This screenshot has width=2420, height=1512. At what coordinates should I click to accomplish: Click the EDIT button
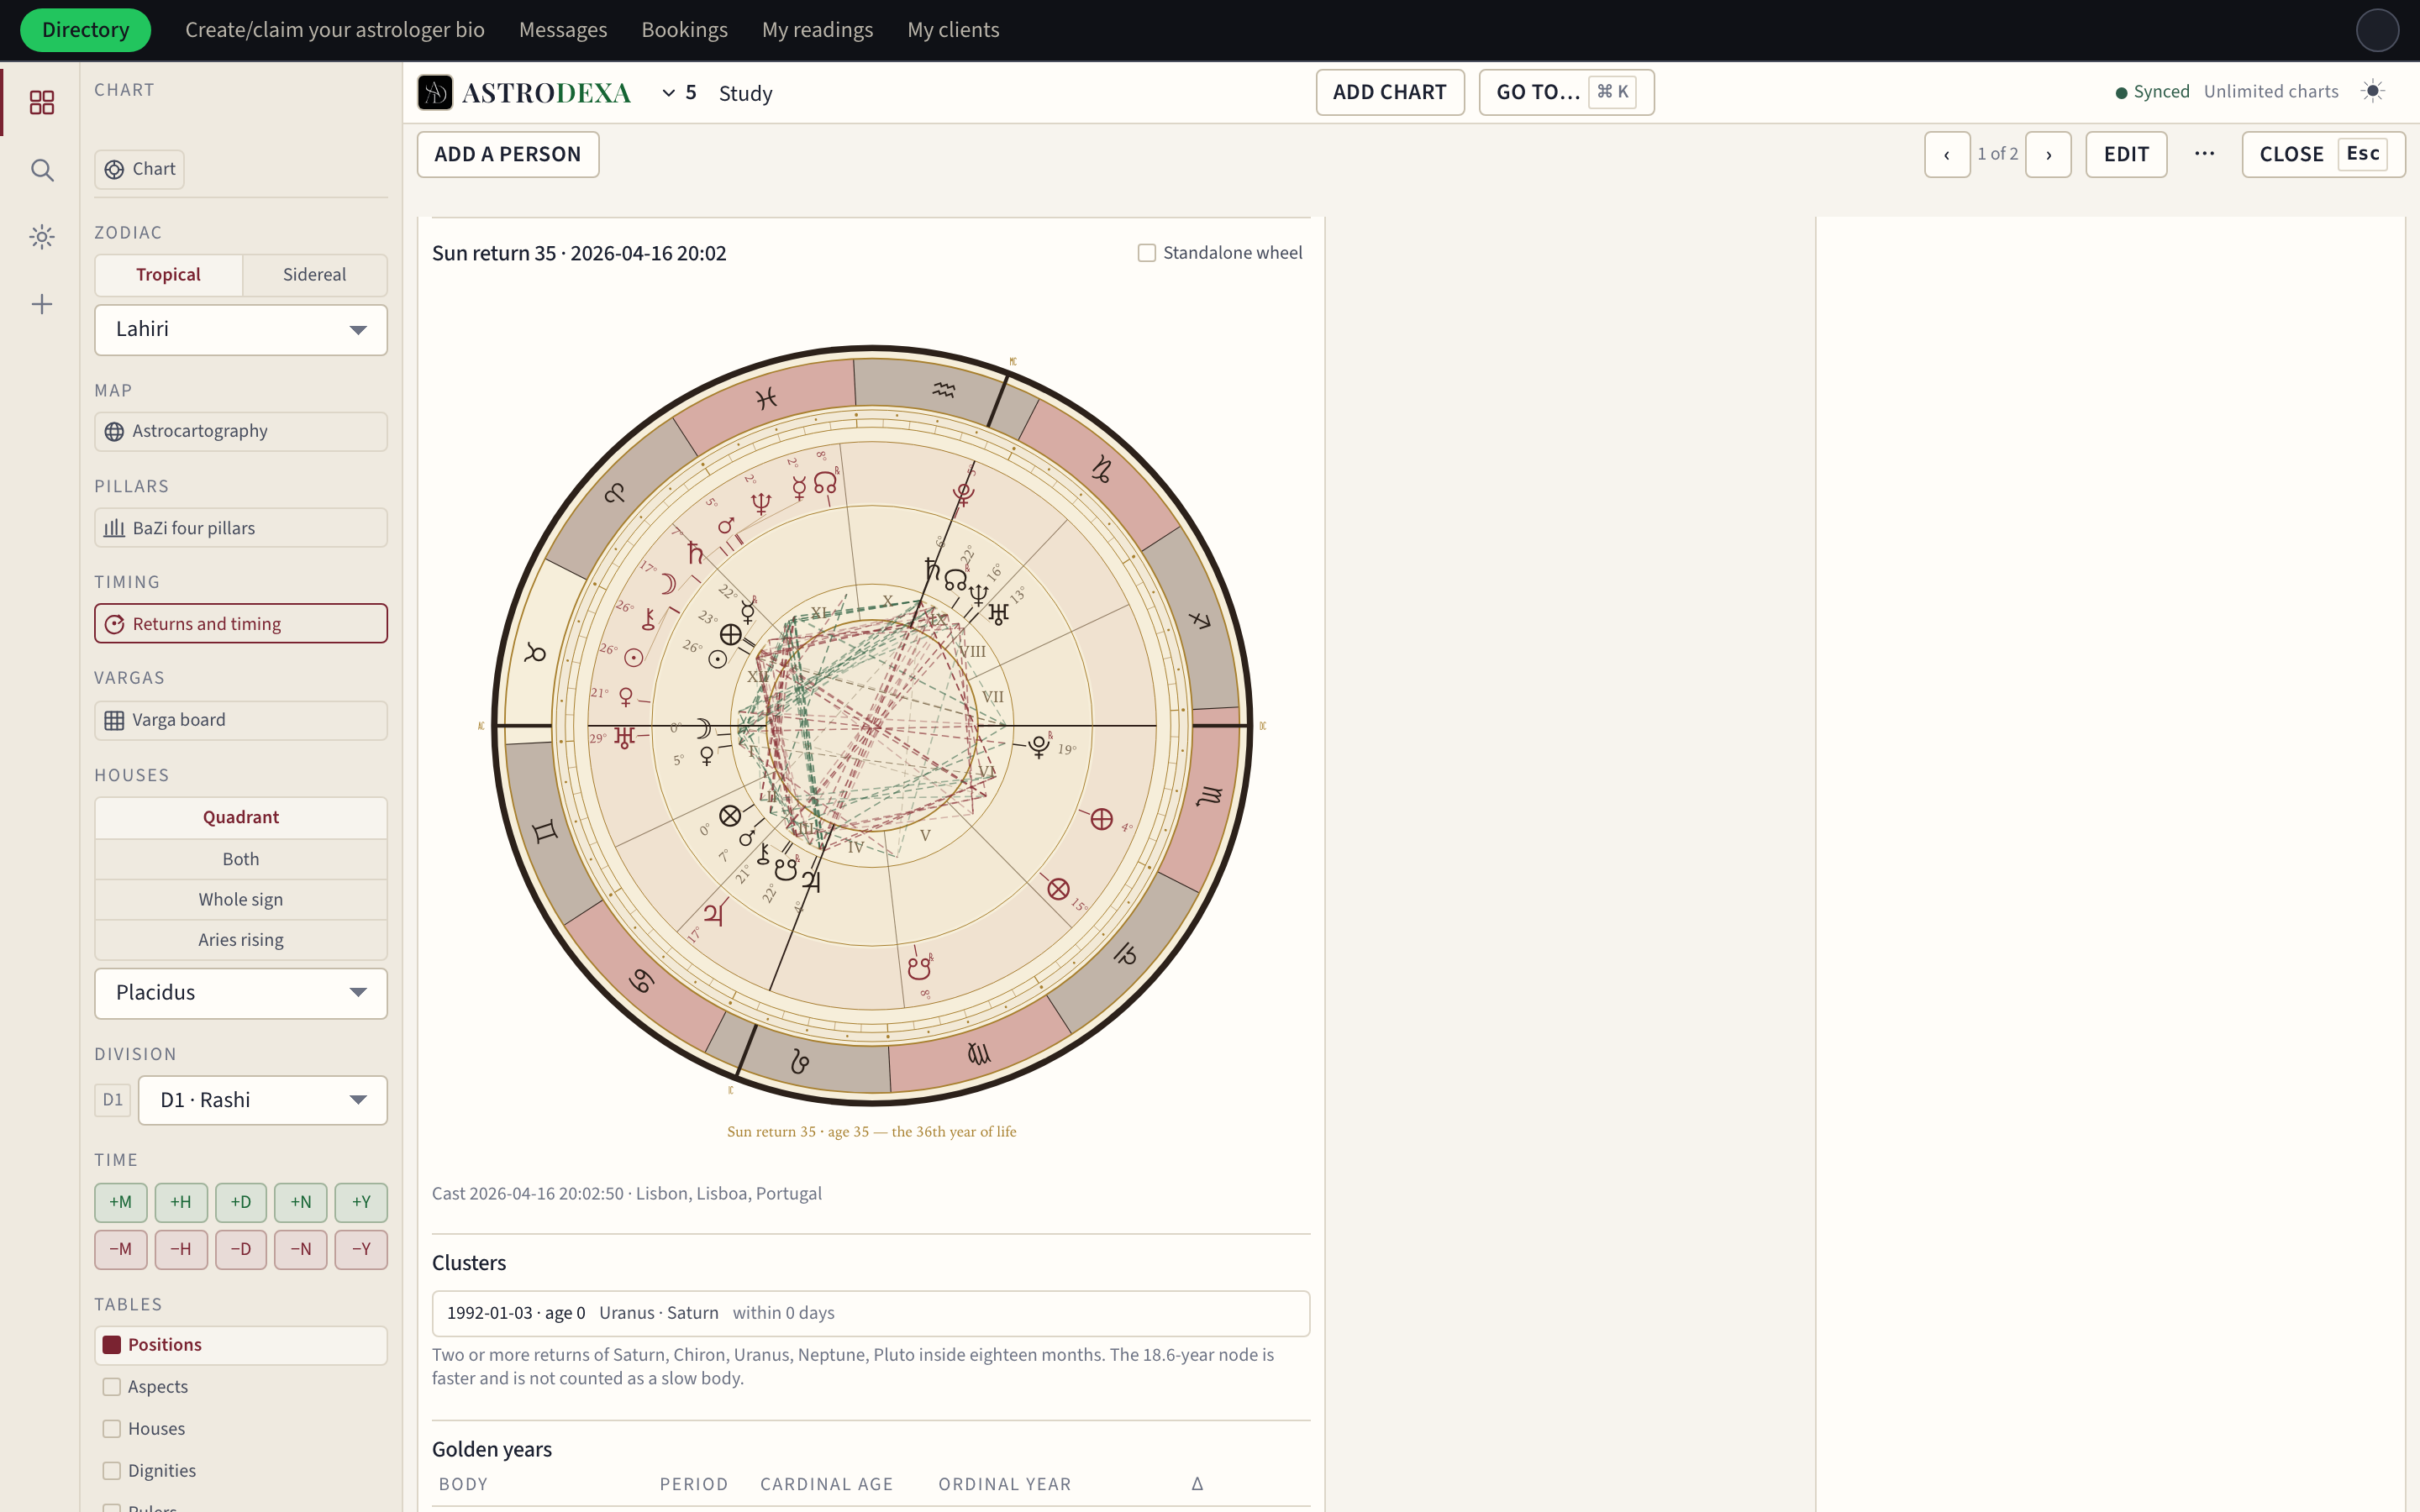[x=2126, y=154]
